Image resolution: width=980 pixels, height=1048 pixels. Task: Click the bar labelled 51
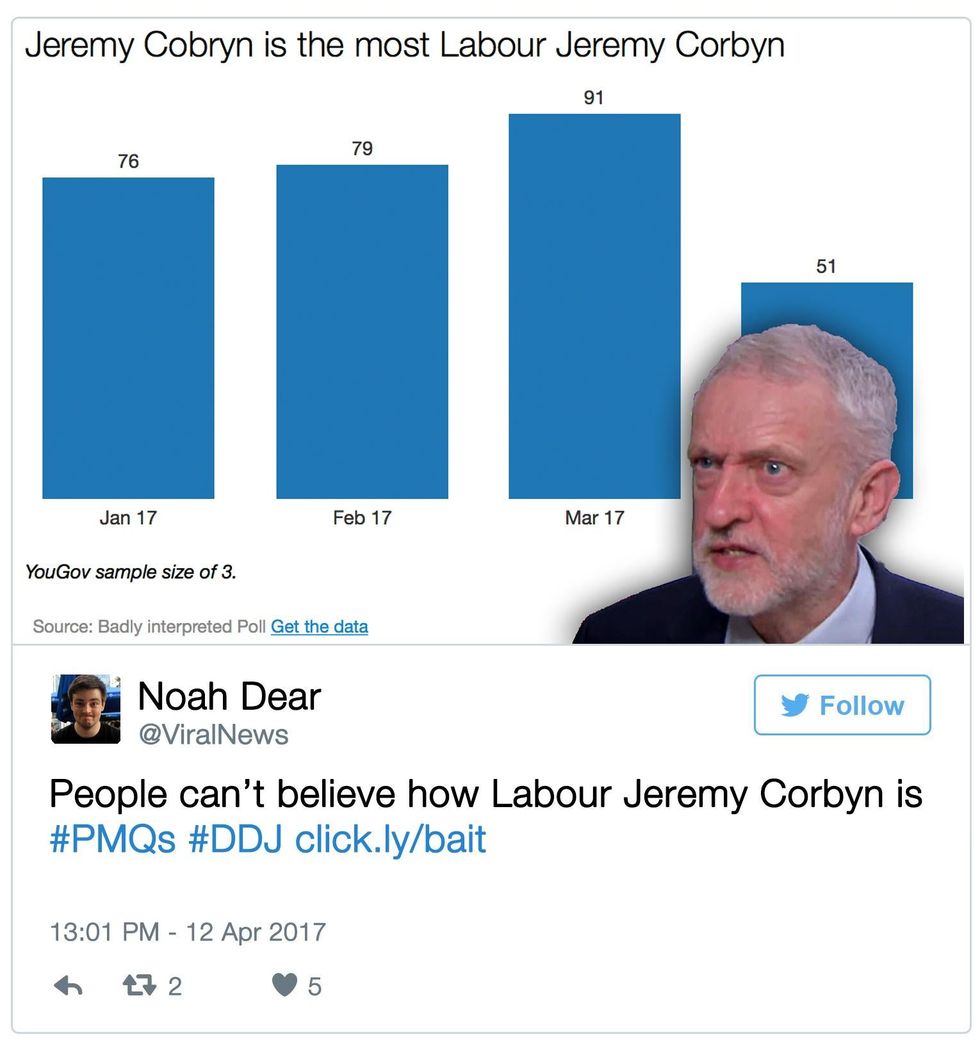click(x=826, y=310)
